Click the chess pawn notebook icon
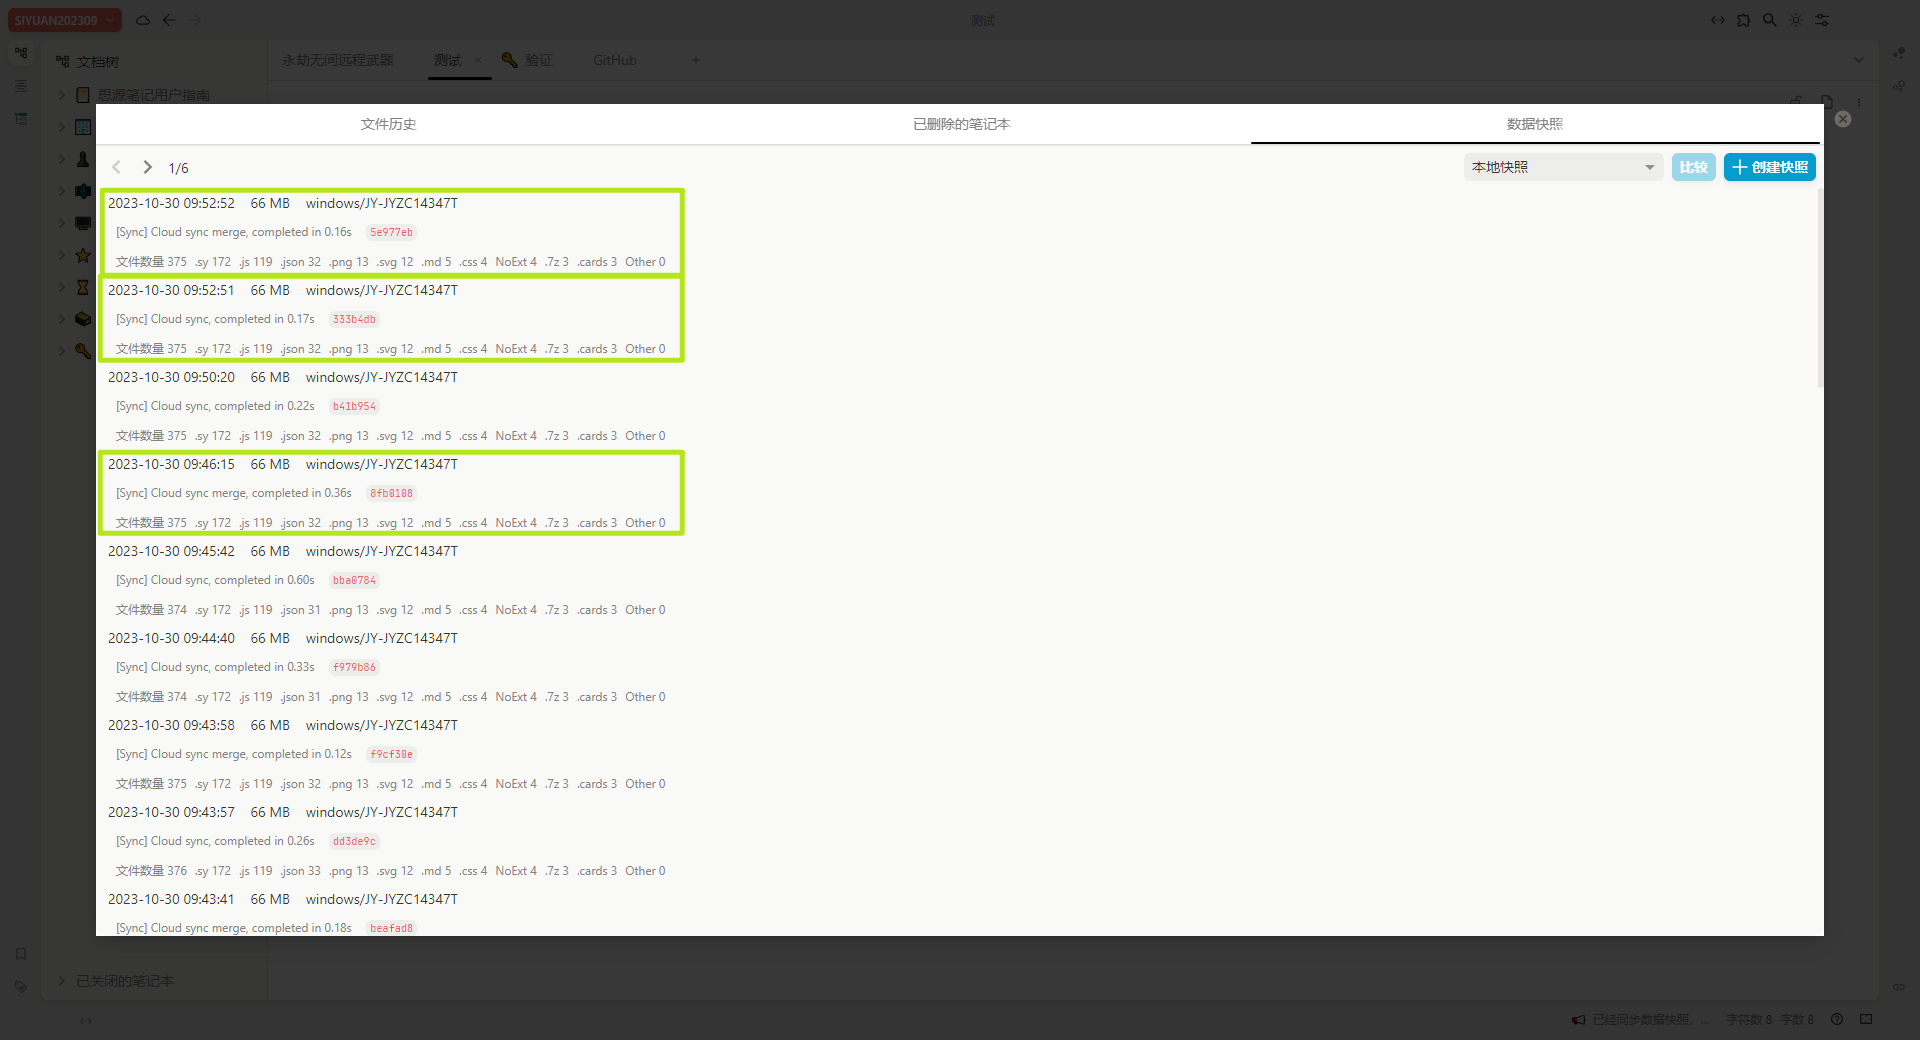 [83, 159]
